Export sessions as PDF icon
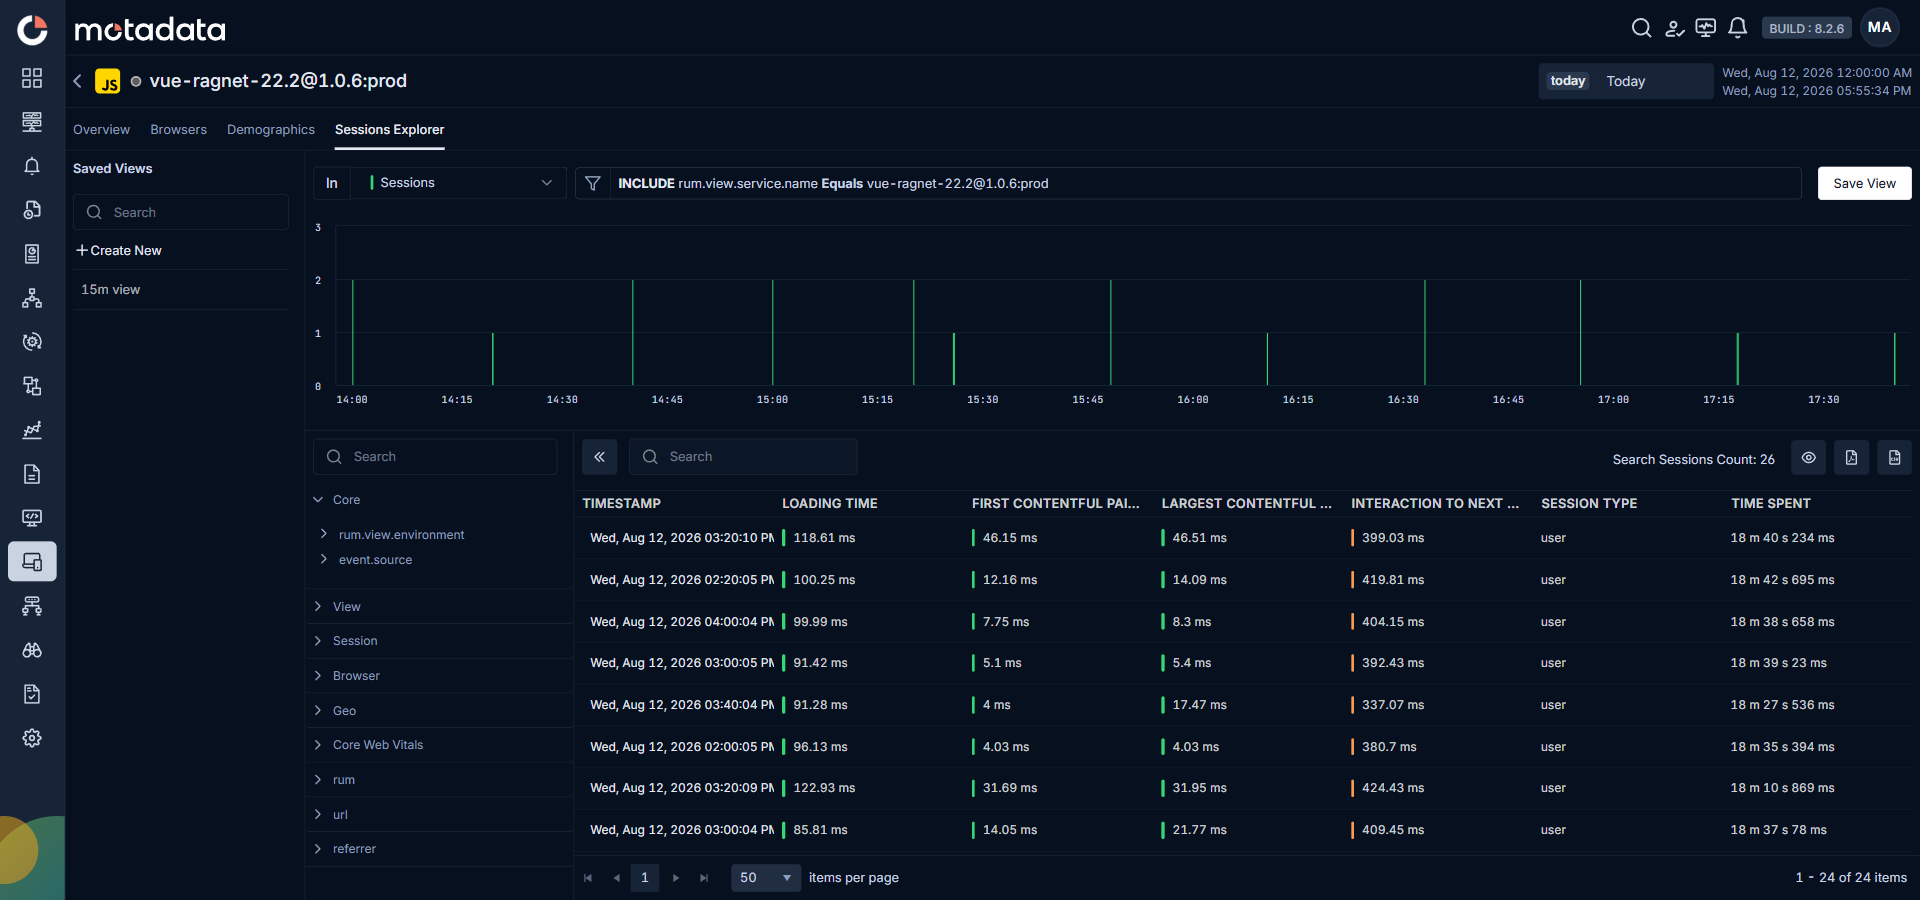This screenshot has width=1920, height=900. click(1851, 458)
